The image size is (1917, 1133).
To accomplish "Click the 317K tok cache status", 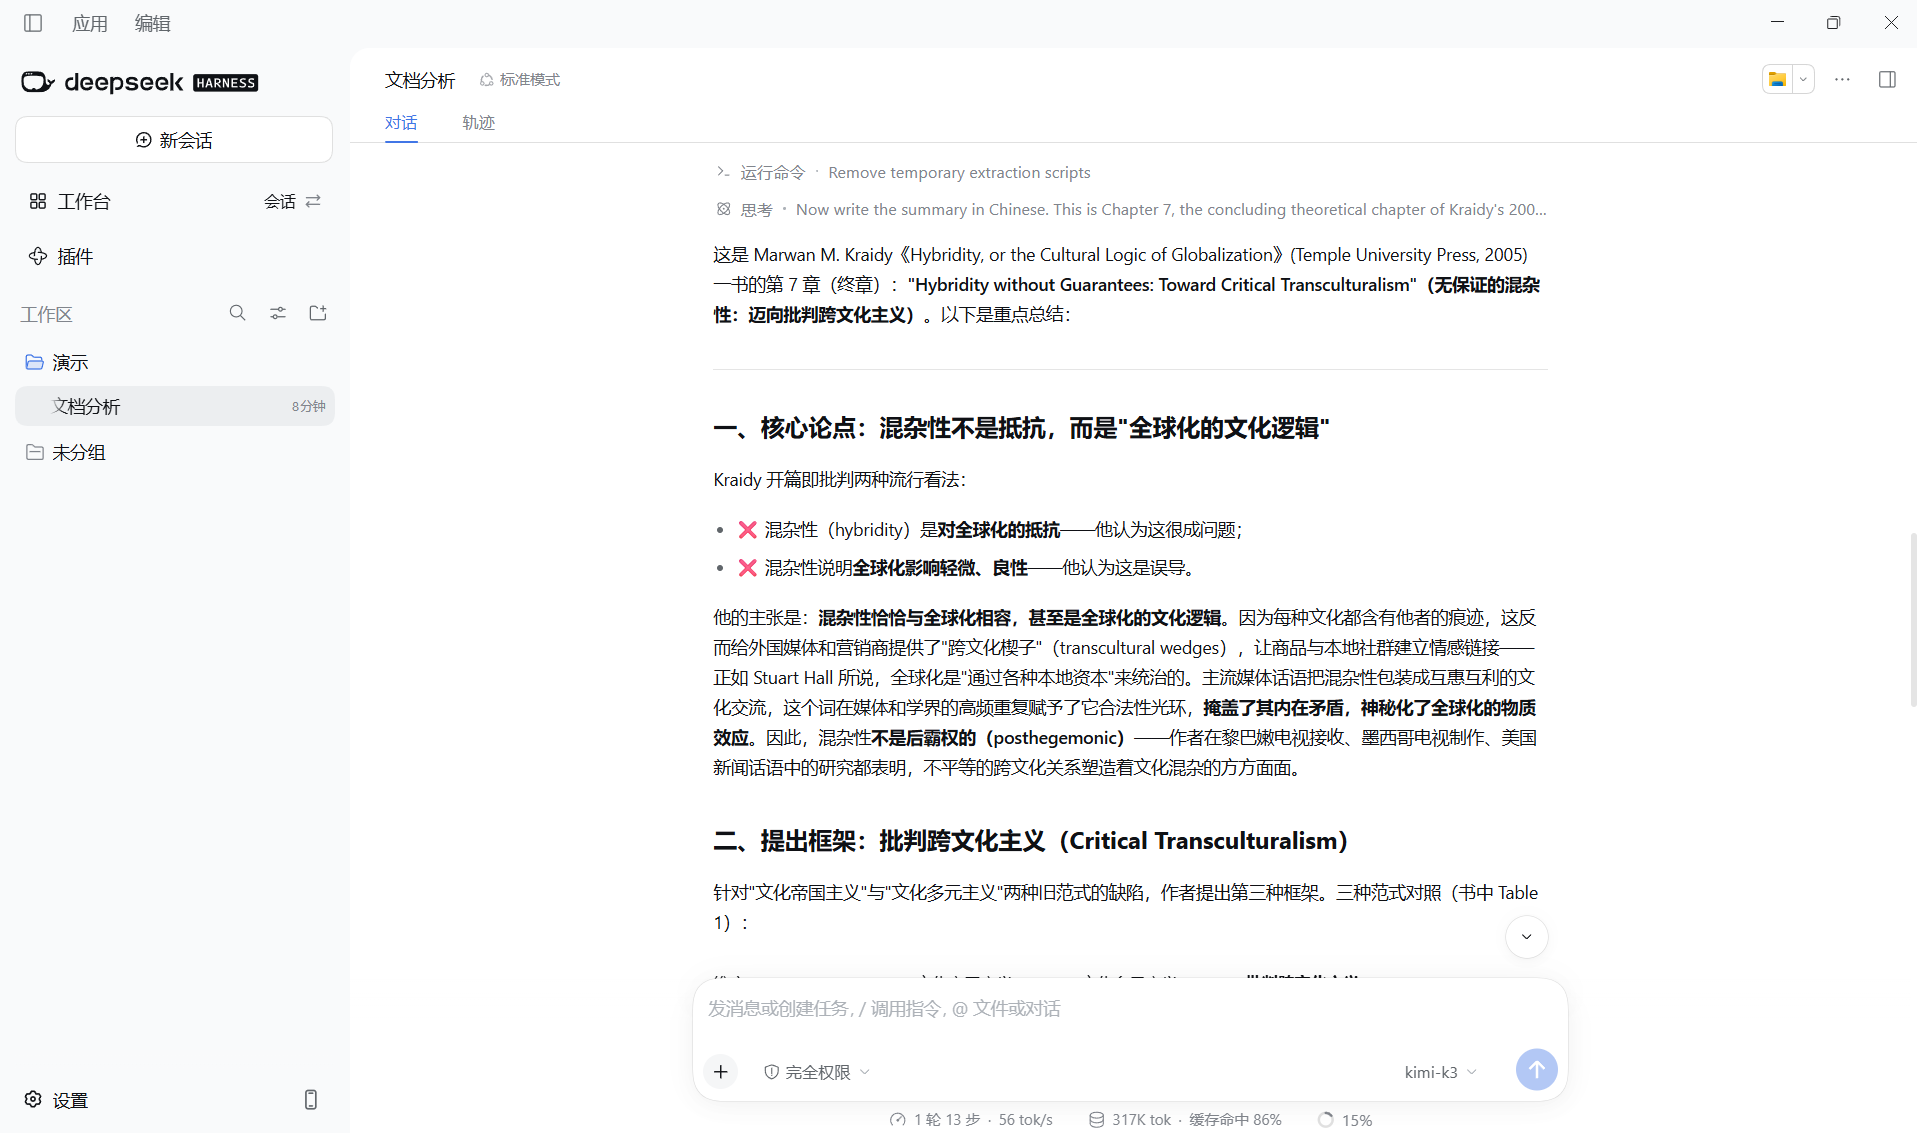I will tap(1185, 1120).
